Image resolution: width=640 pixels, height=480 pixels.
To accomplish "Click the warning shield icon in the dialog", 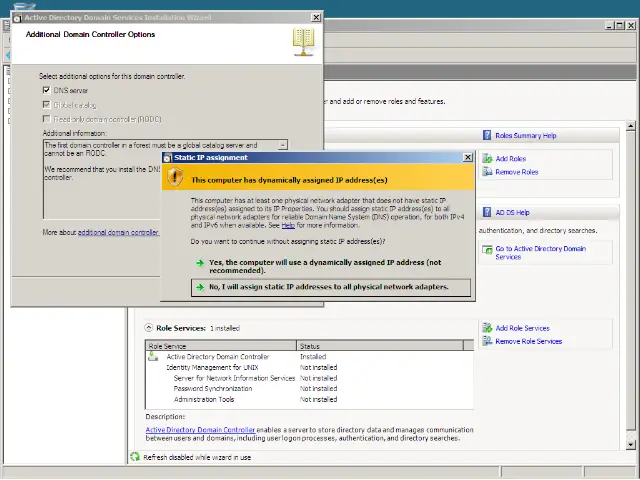I will tap(175, 178).
